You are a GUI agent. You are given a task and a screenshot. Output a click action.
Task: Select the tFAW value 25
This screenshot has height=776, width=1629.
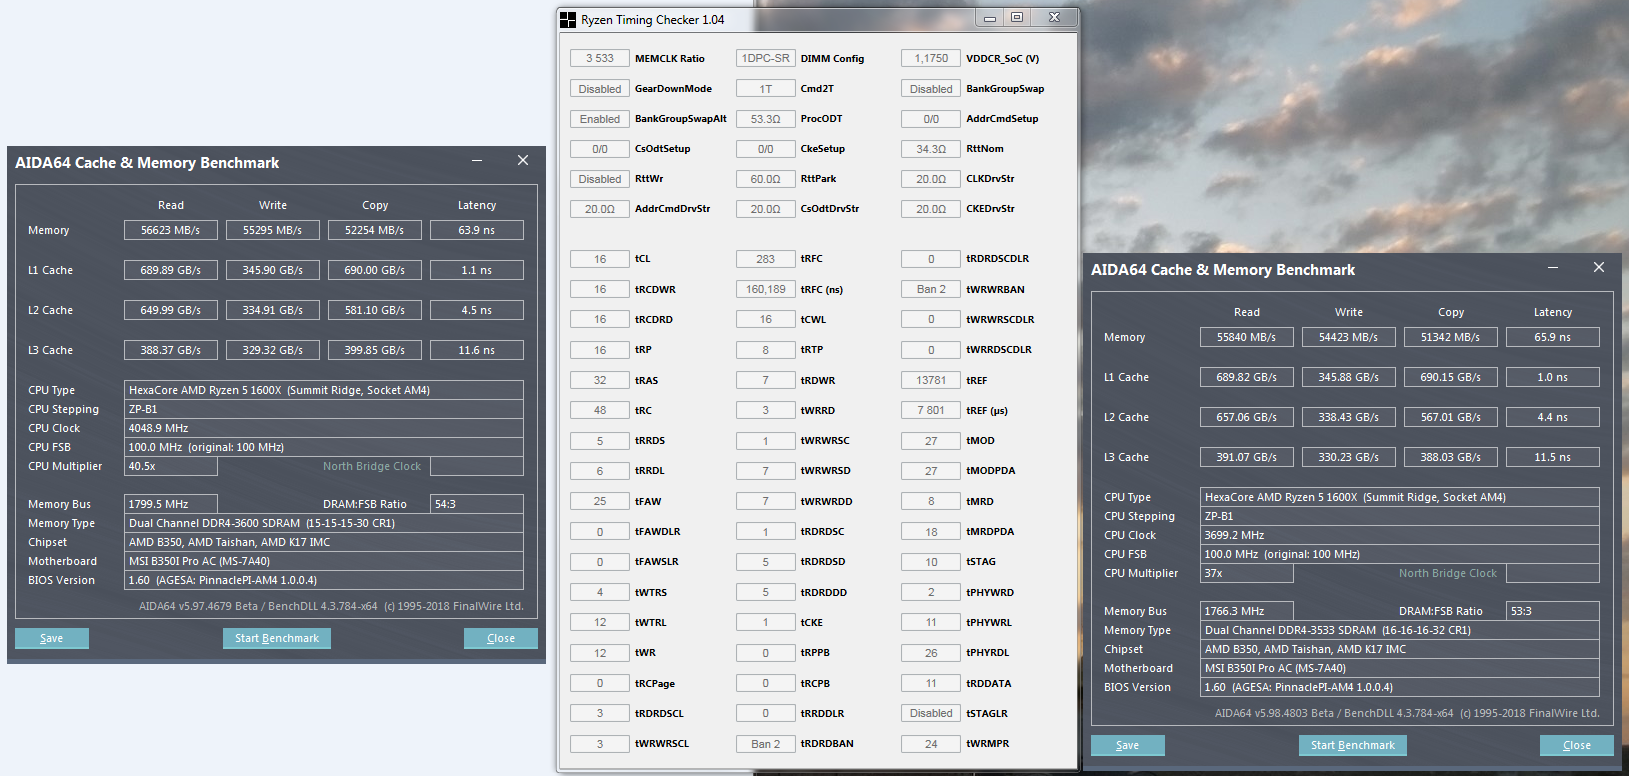(600, 501)
